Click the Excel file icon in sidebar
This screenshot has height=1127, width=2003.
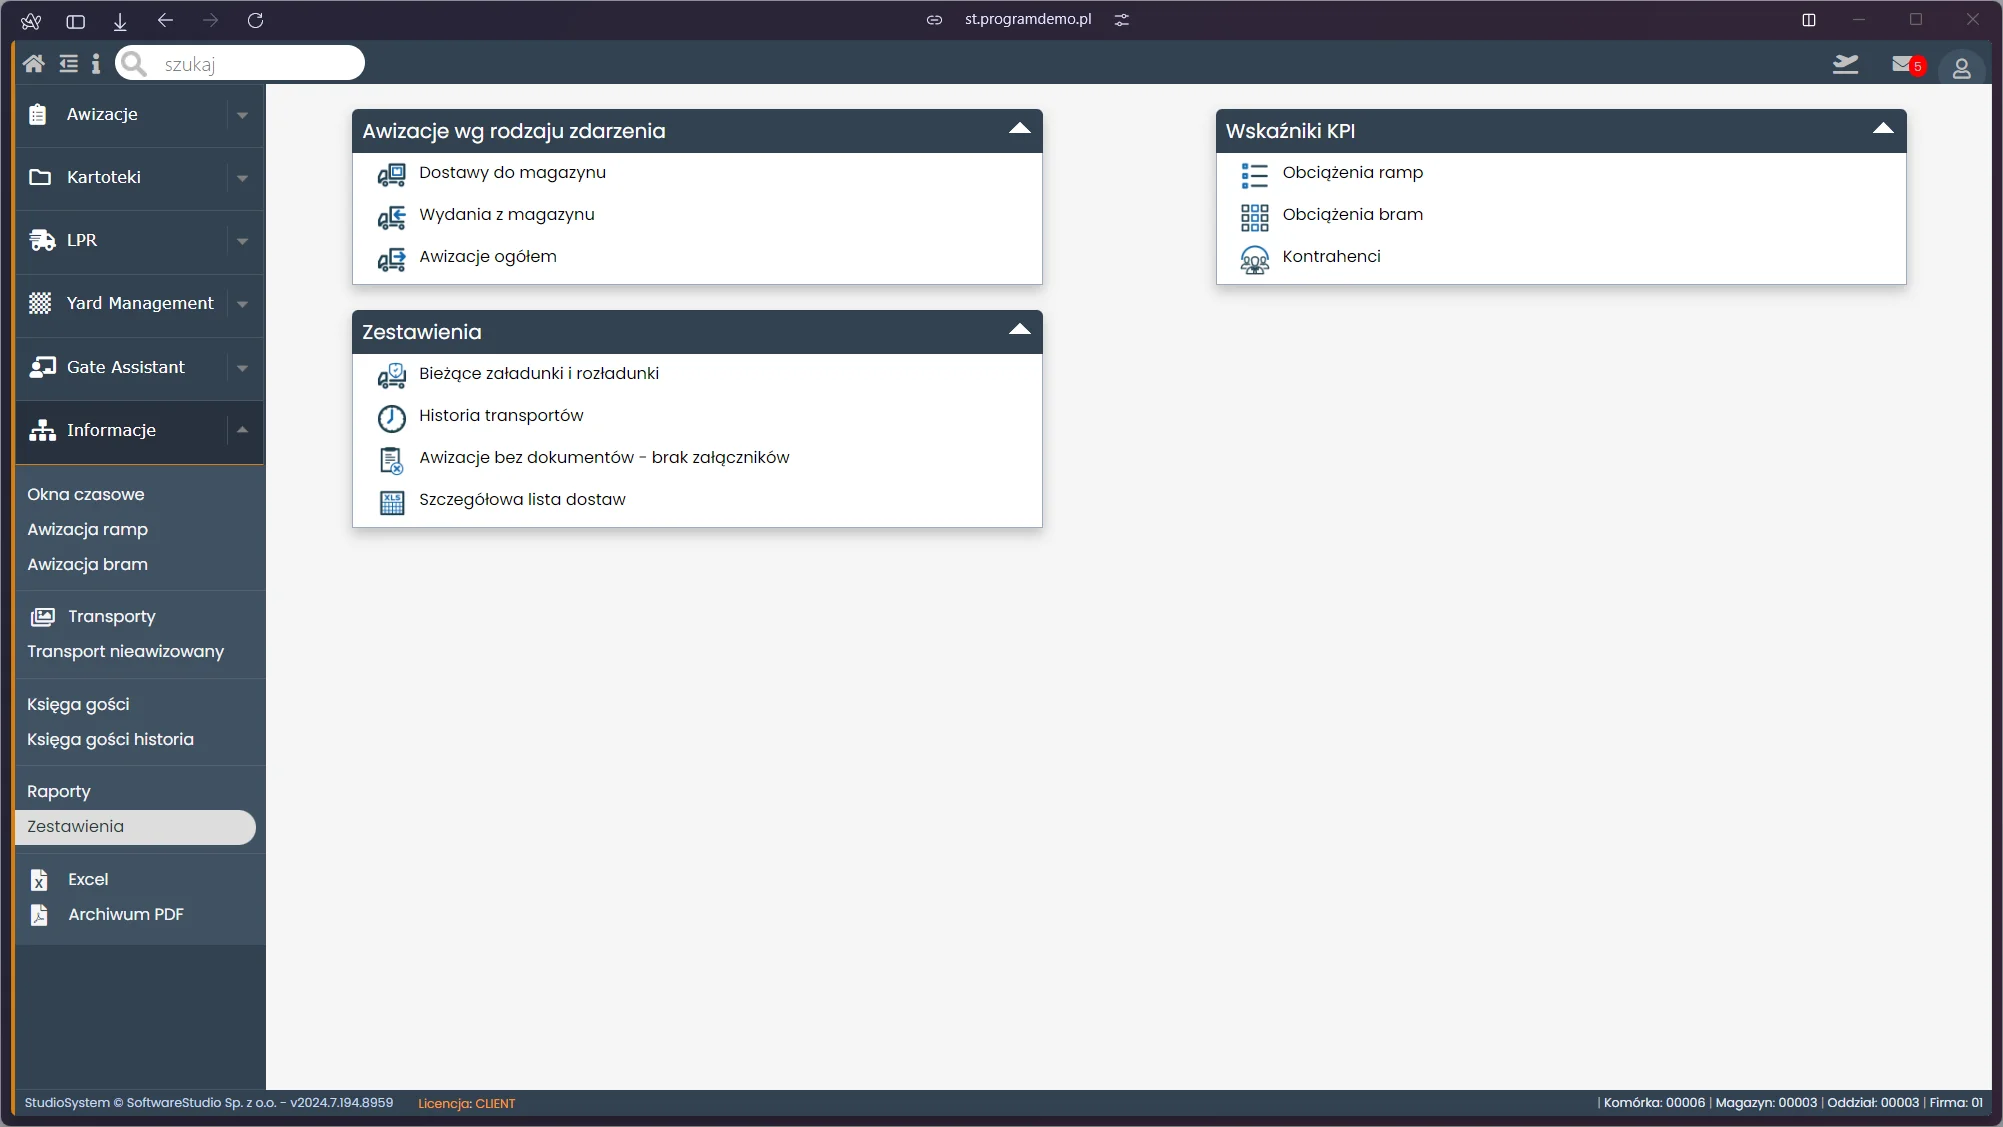[39, 880]
